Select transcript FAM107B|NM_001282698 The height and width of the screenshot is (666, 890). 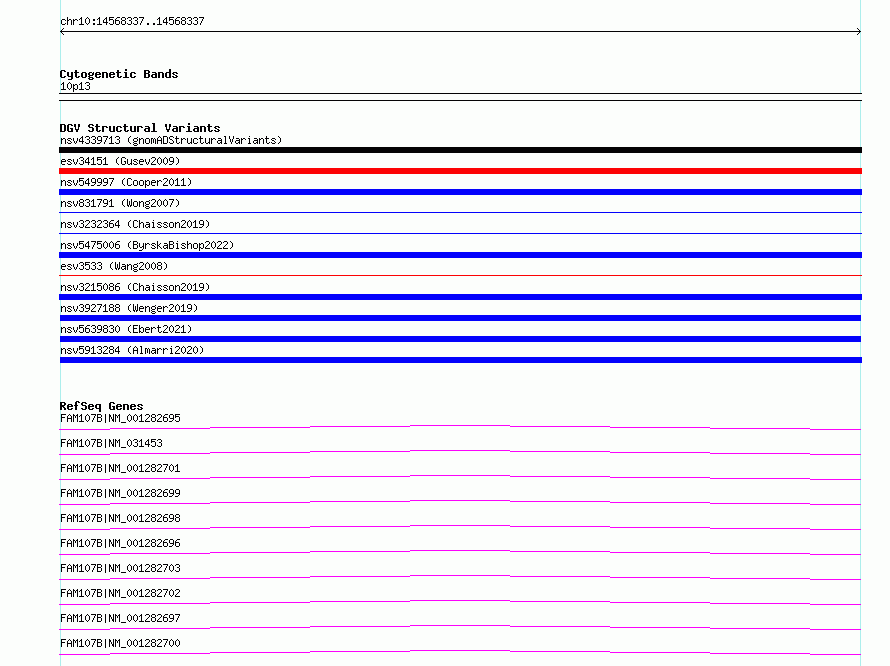click(x=120, y=518)
